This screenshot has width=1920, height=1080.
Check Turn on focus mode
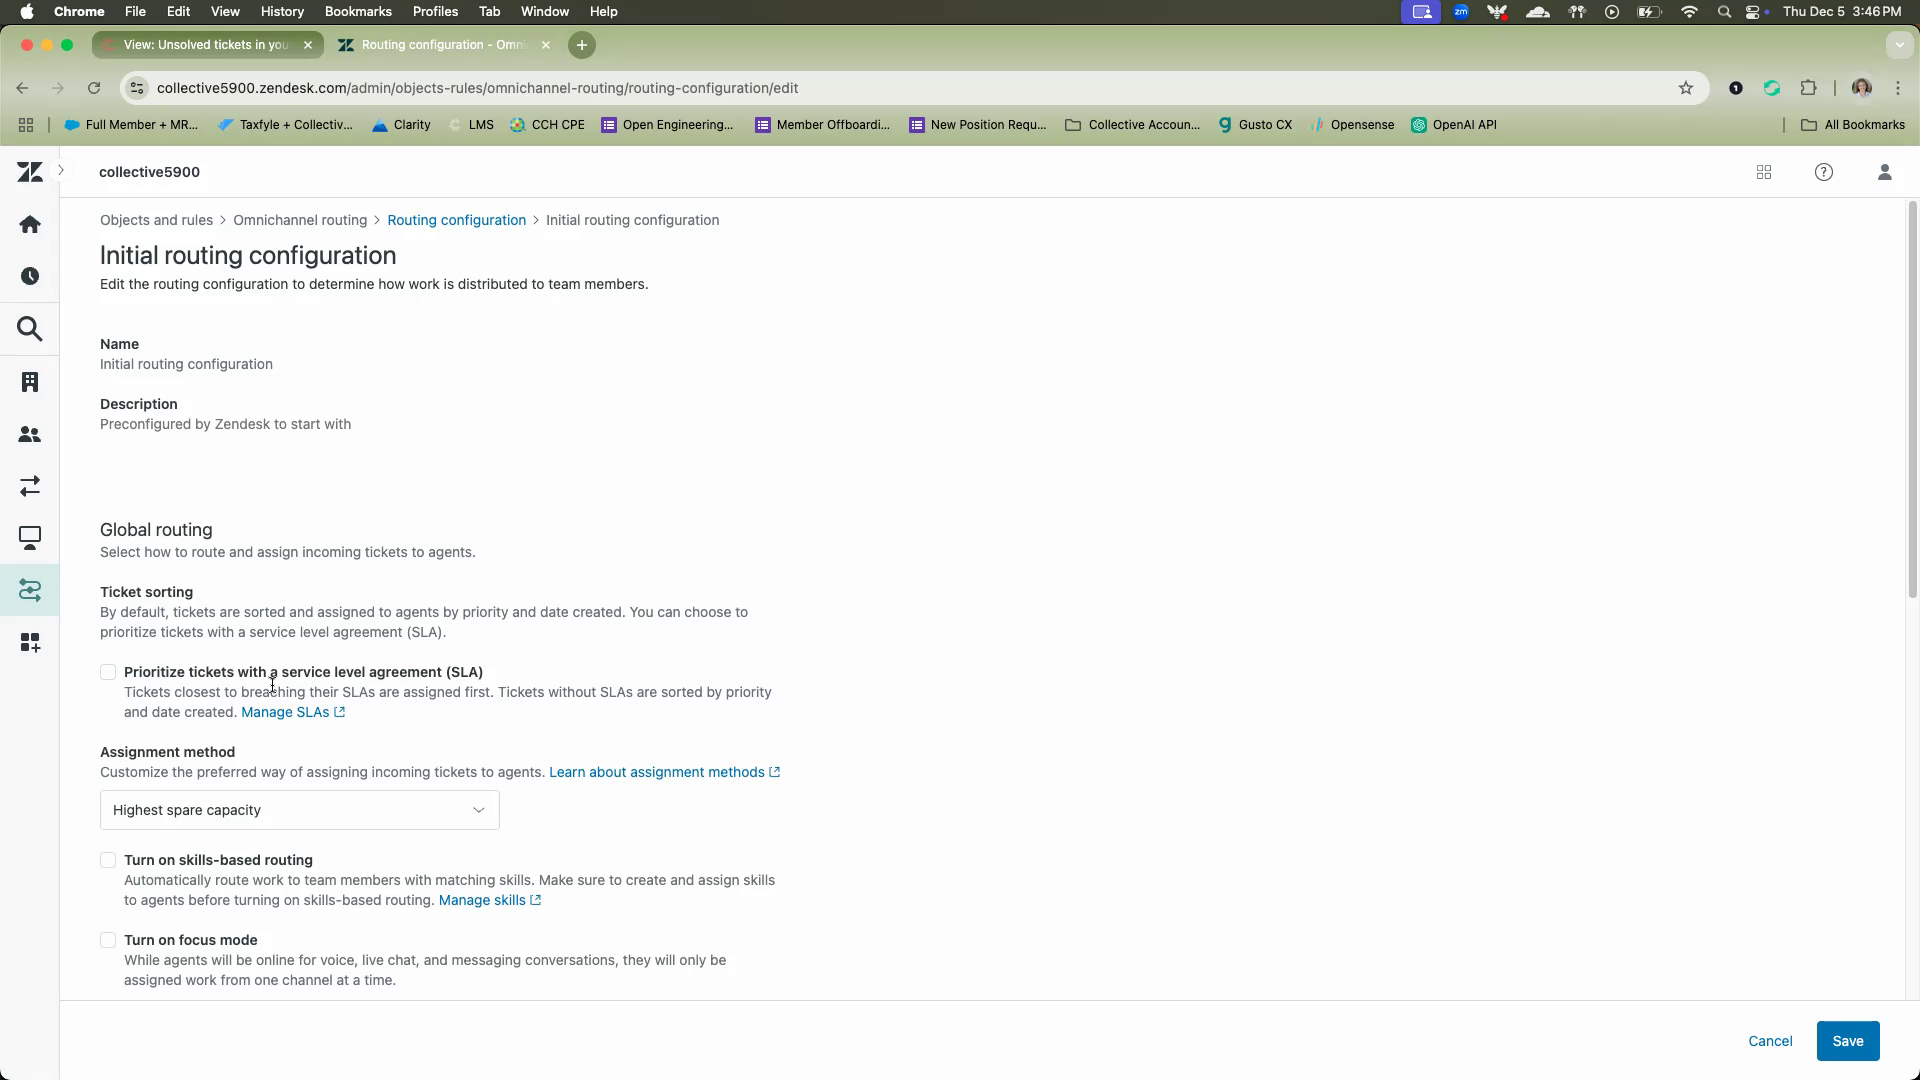click(x=108, y=940)
